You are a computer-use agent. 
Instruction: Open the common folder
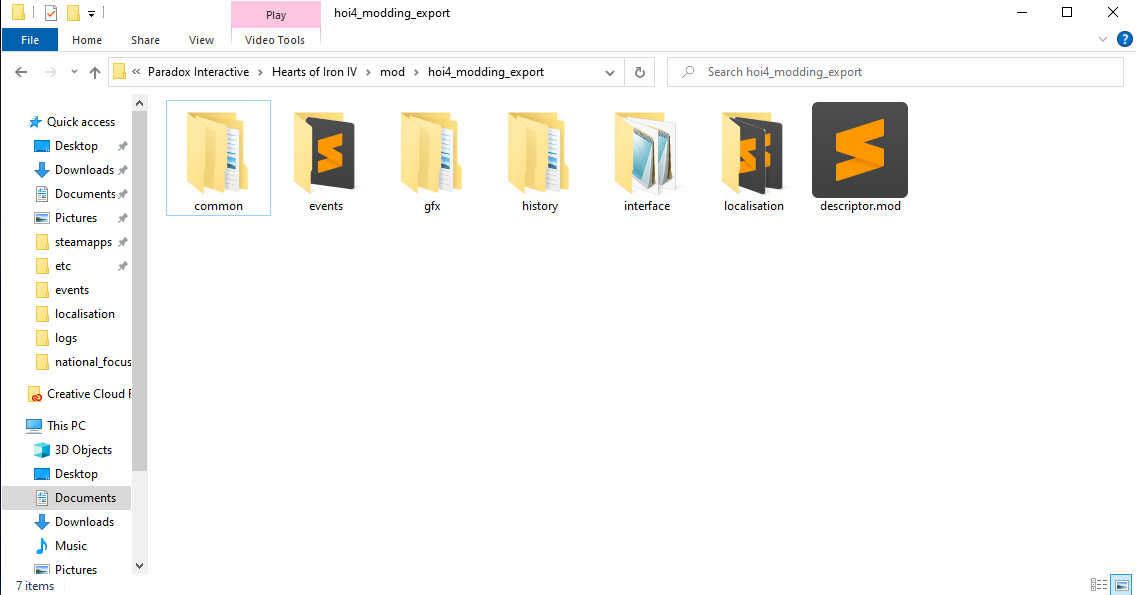[x=218, y=153]
